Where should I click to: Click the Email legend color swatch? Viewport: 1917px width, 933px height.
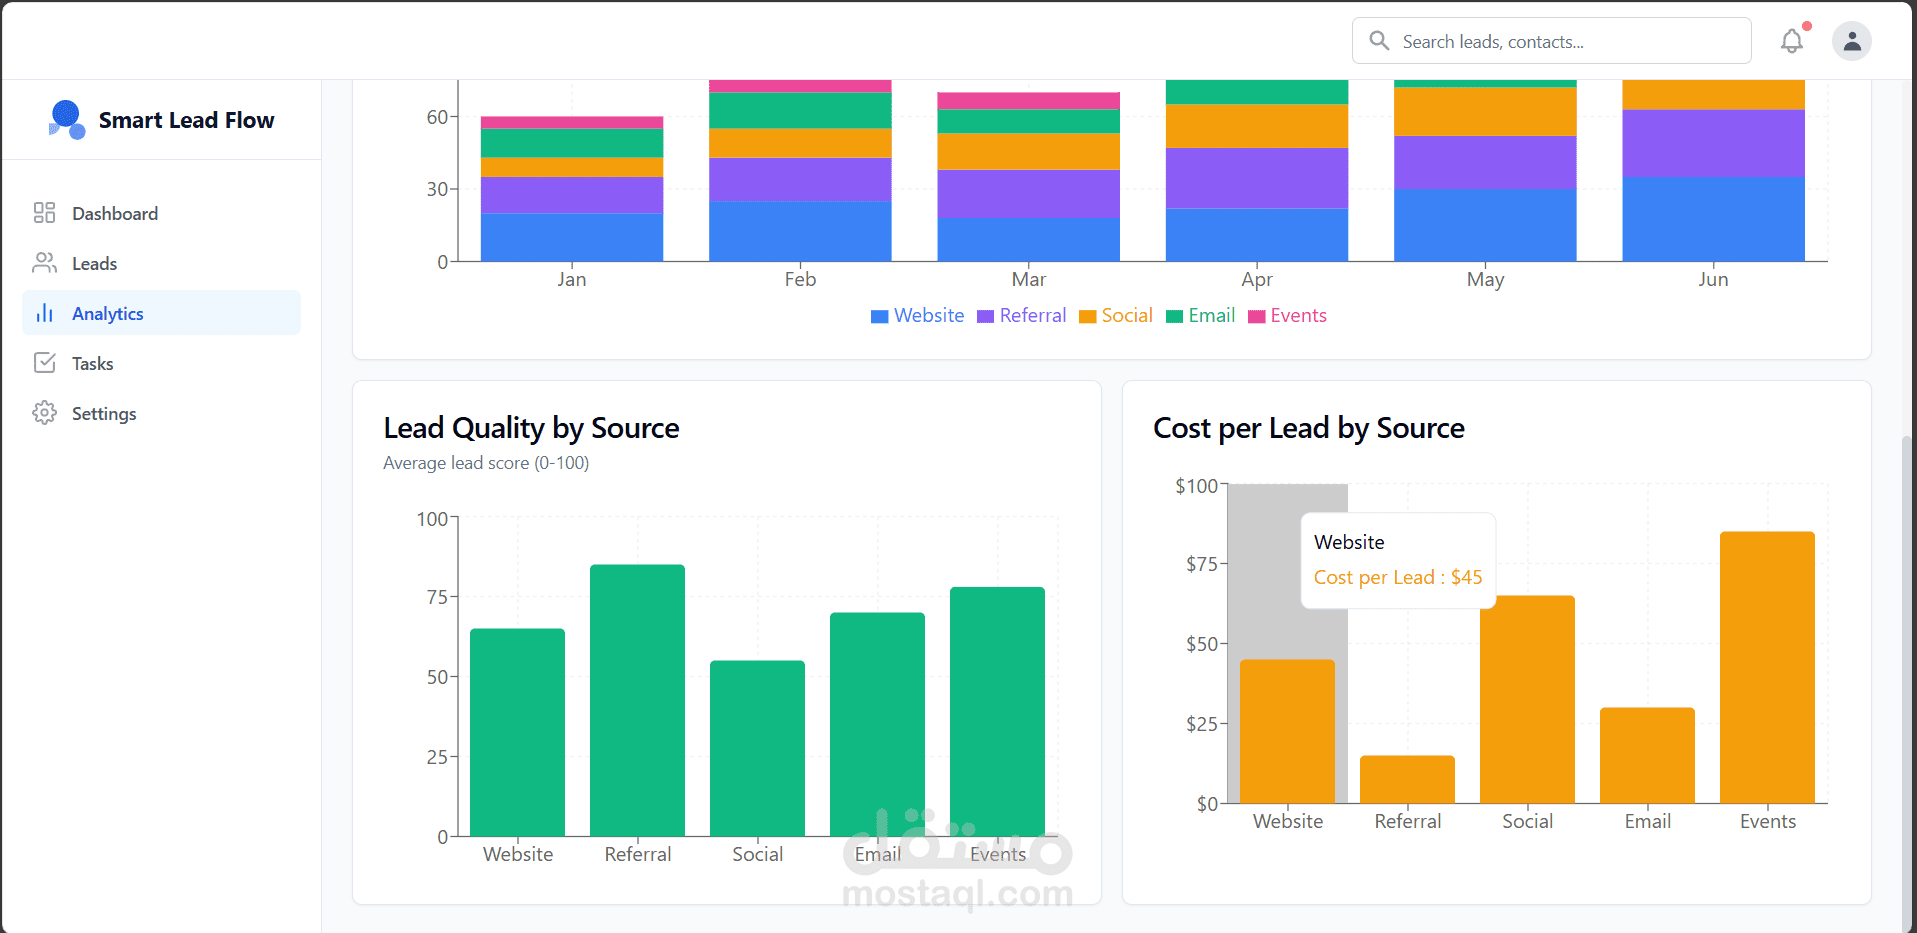1175,317
